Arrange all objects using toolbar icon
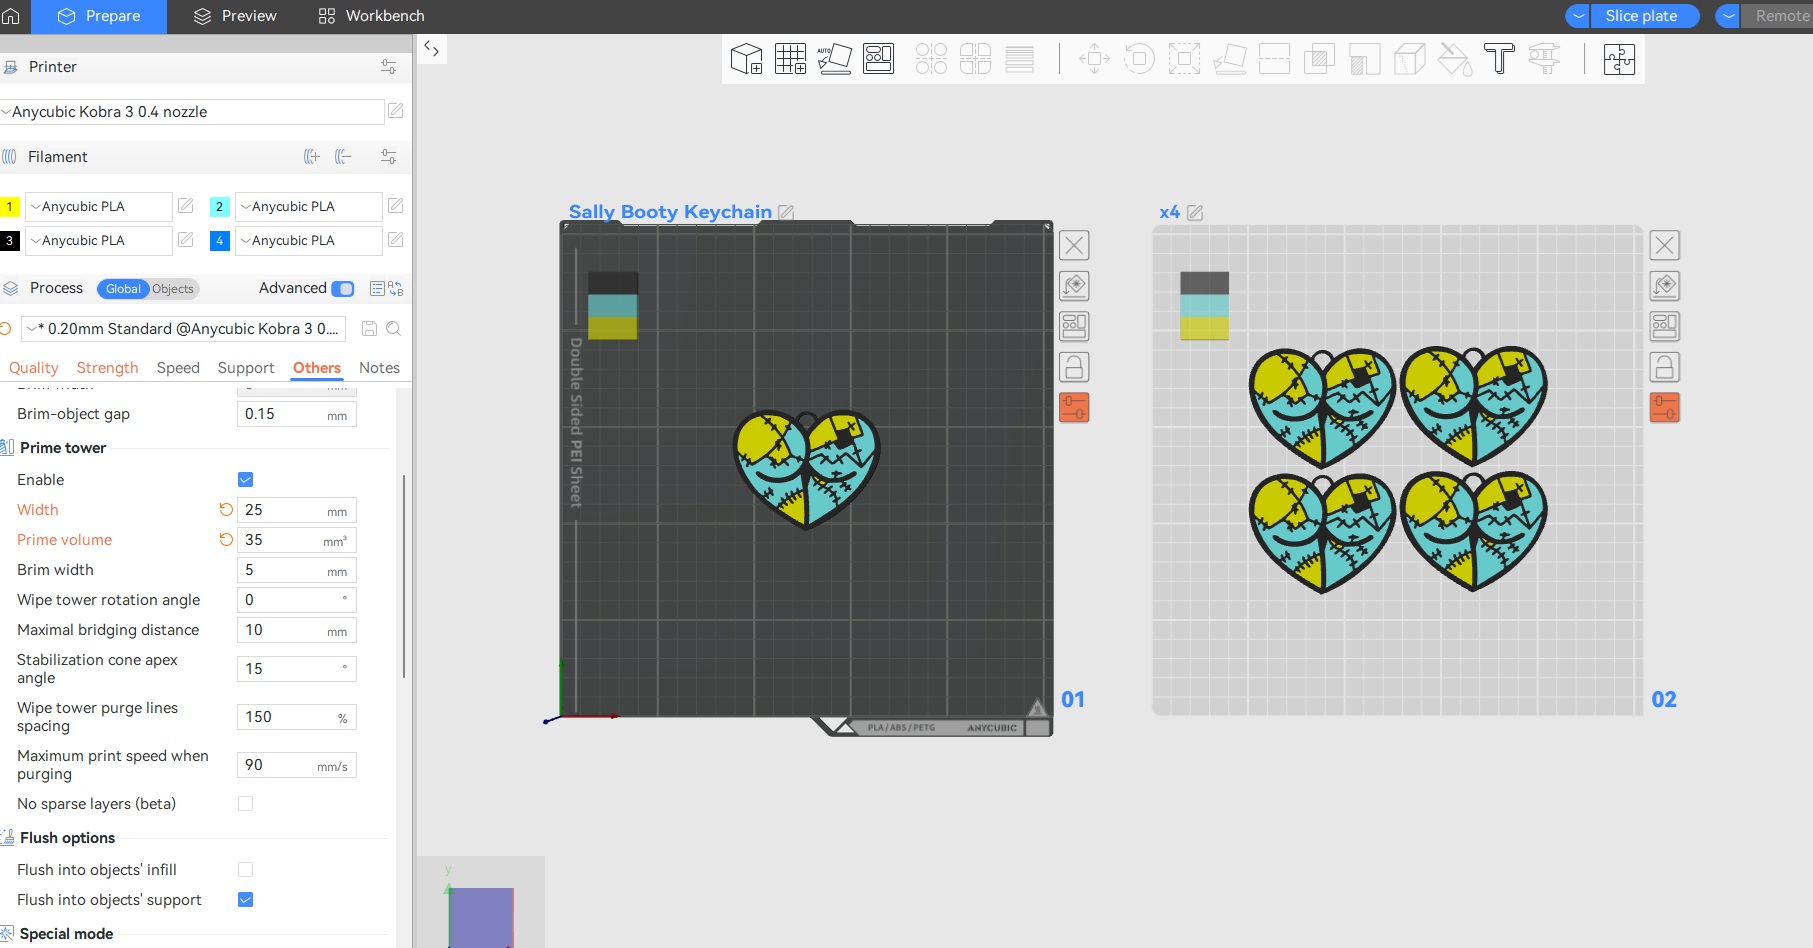 pyautogui.click(x=878, y=59)
